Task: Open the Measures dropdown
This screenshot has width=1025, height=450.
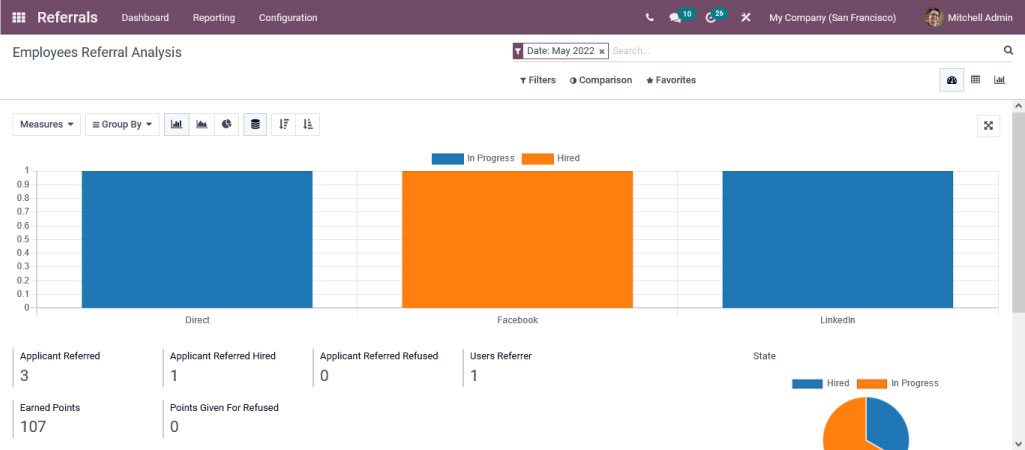Action: coord(46,124)
